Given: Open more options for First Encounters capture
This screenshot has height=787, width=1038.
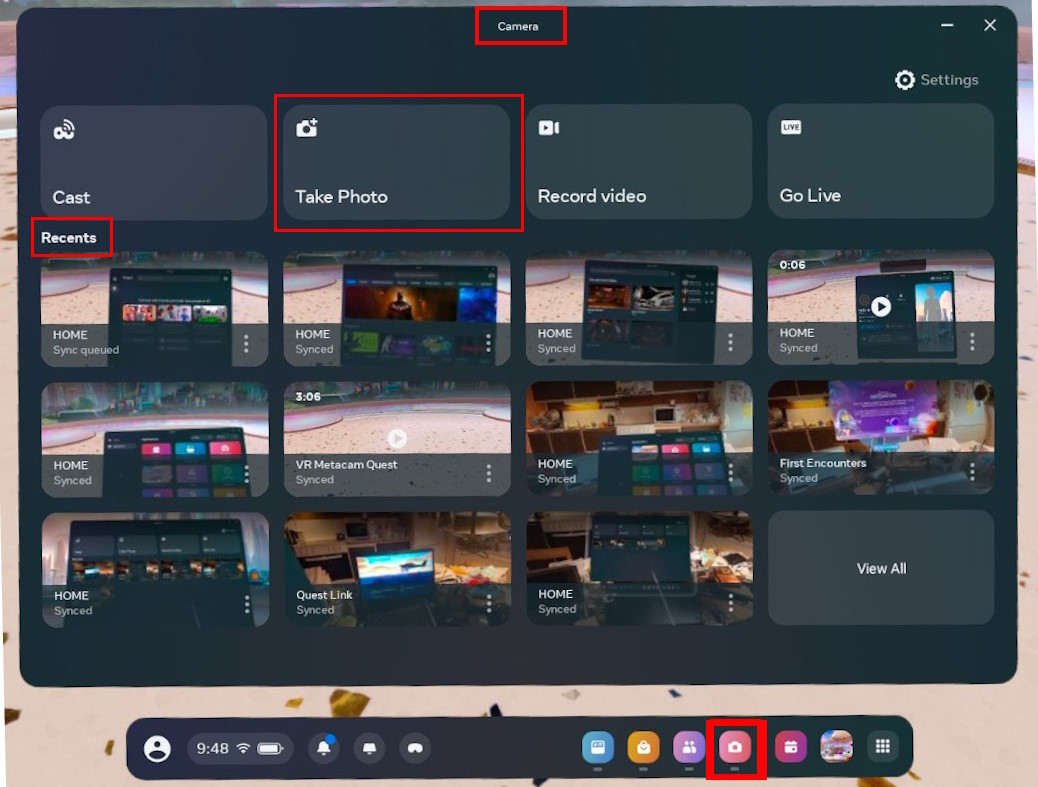Looking at the screenshot, I should (x=972, y=472).
